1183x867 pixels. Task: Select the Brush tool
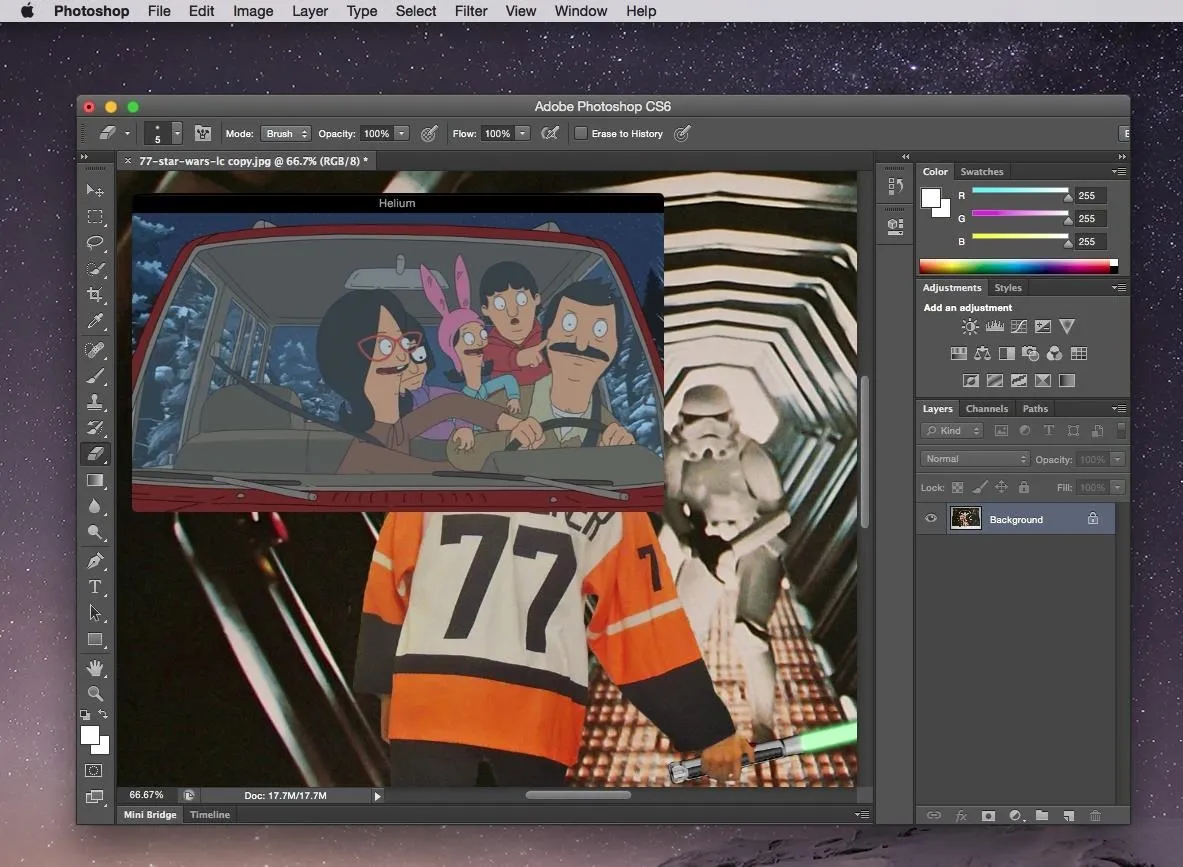point(95,376)
